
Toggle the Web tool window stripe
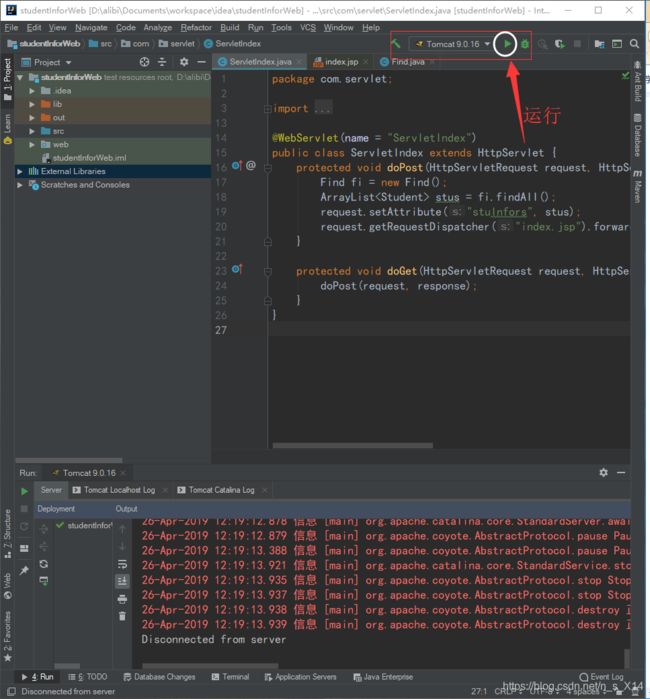click(x=7, y=586)
